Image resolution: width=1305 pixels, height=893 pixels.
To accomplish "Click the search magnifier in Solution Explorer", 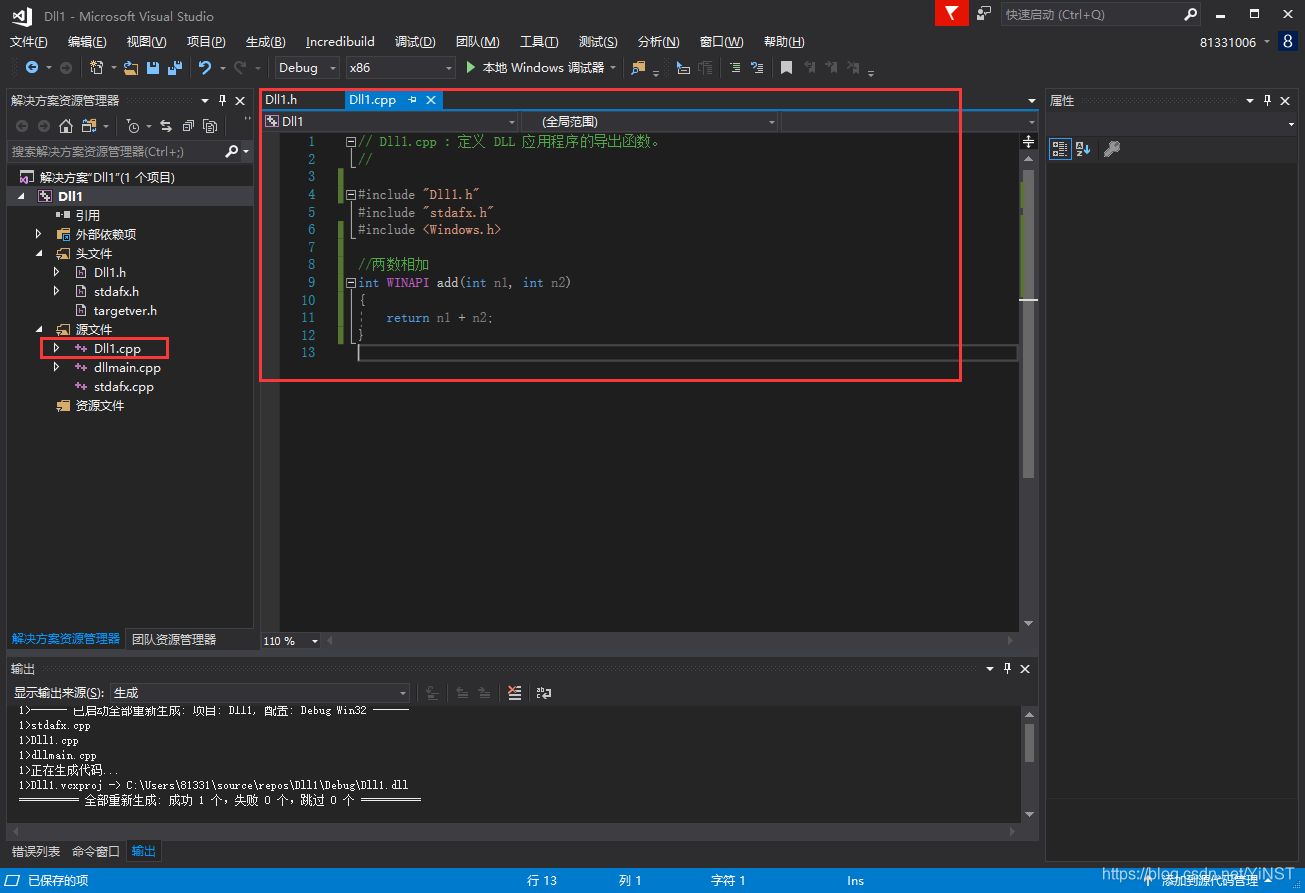I will click(x=232, y=151).
